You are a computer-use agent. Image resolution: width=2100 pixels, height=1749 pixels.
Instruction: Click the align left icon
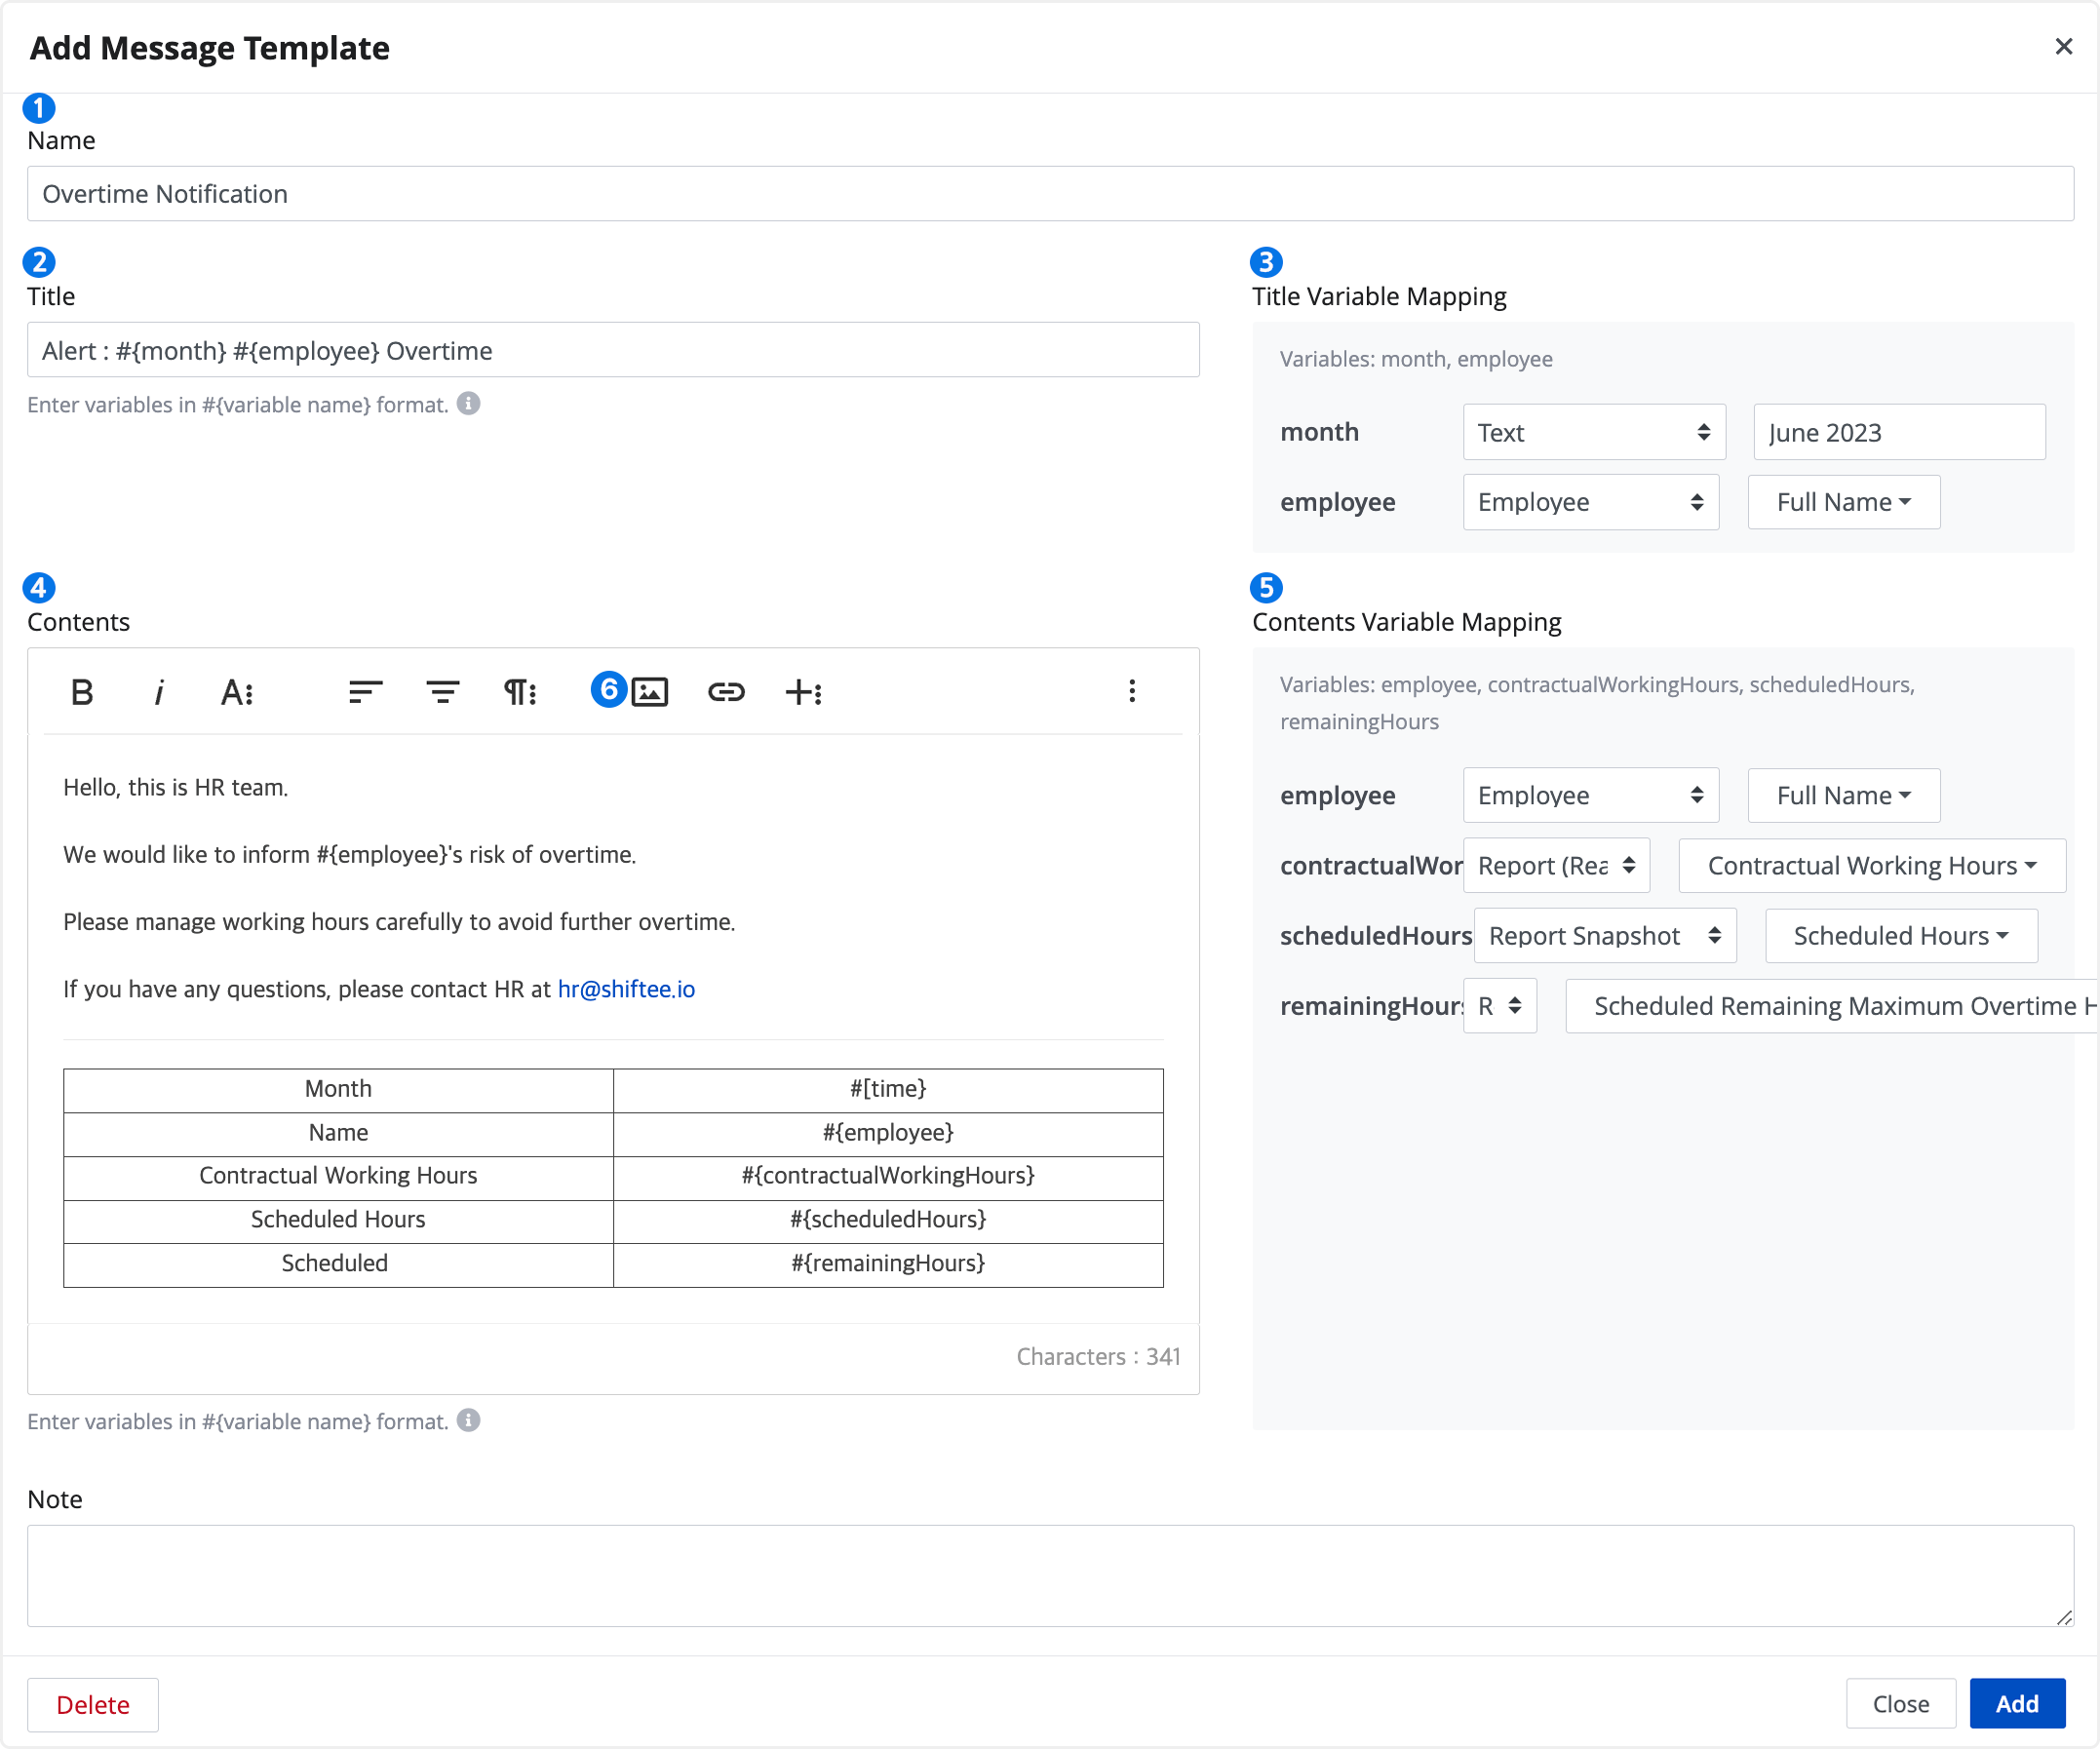pyautogui.click(x=365, y=692)
